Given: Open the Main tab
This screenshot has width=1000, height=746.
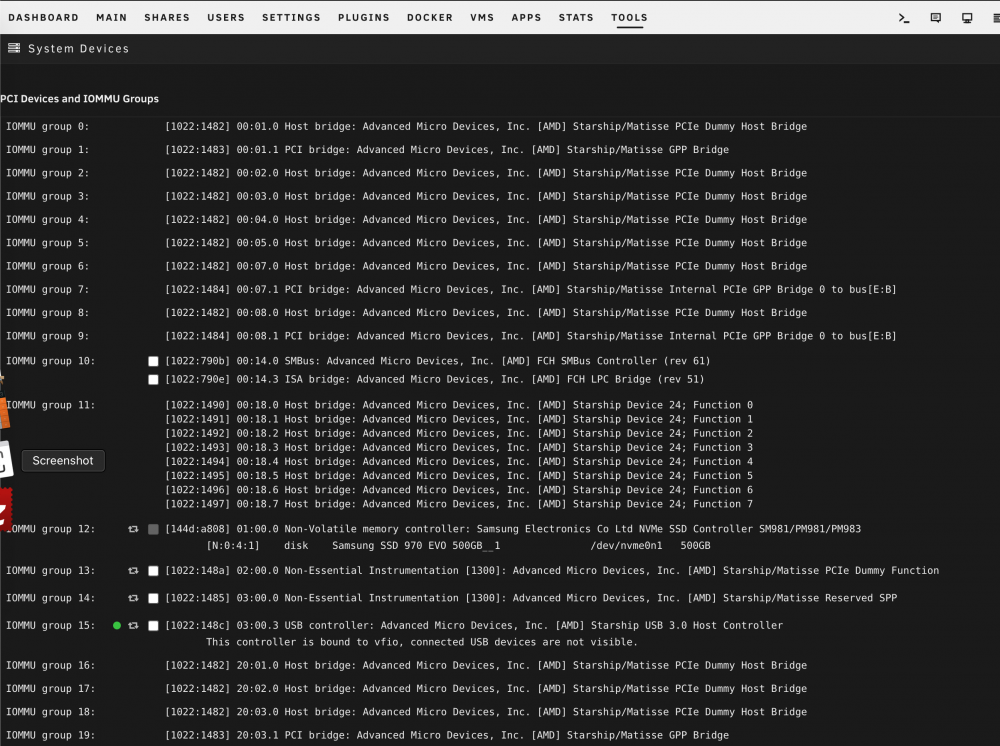Looking at the screenshot, I should 112,18.
